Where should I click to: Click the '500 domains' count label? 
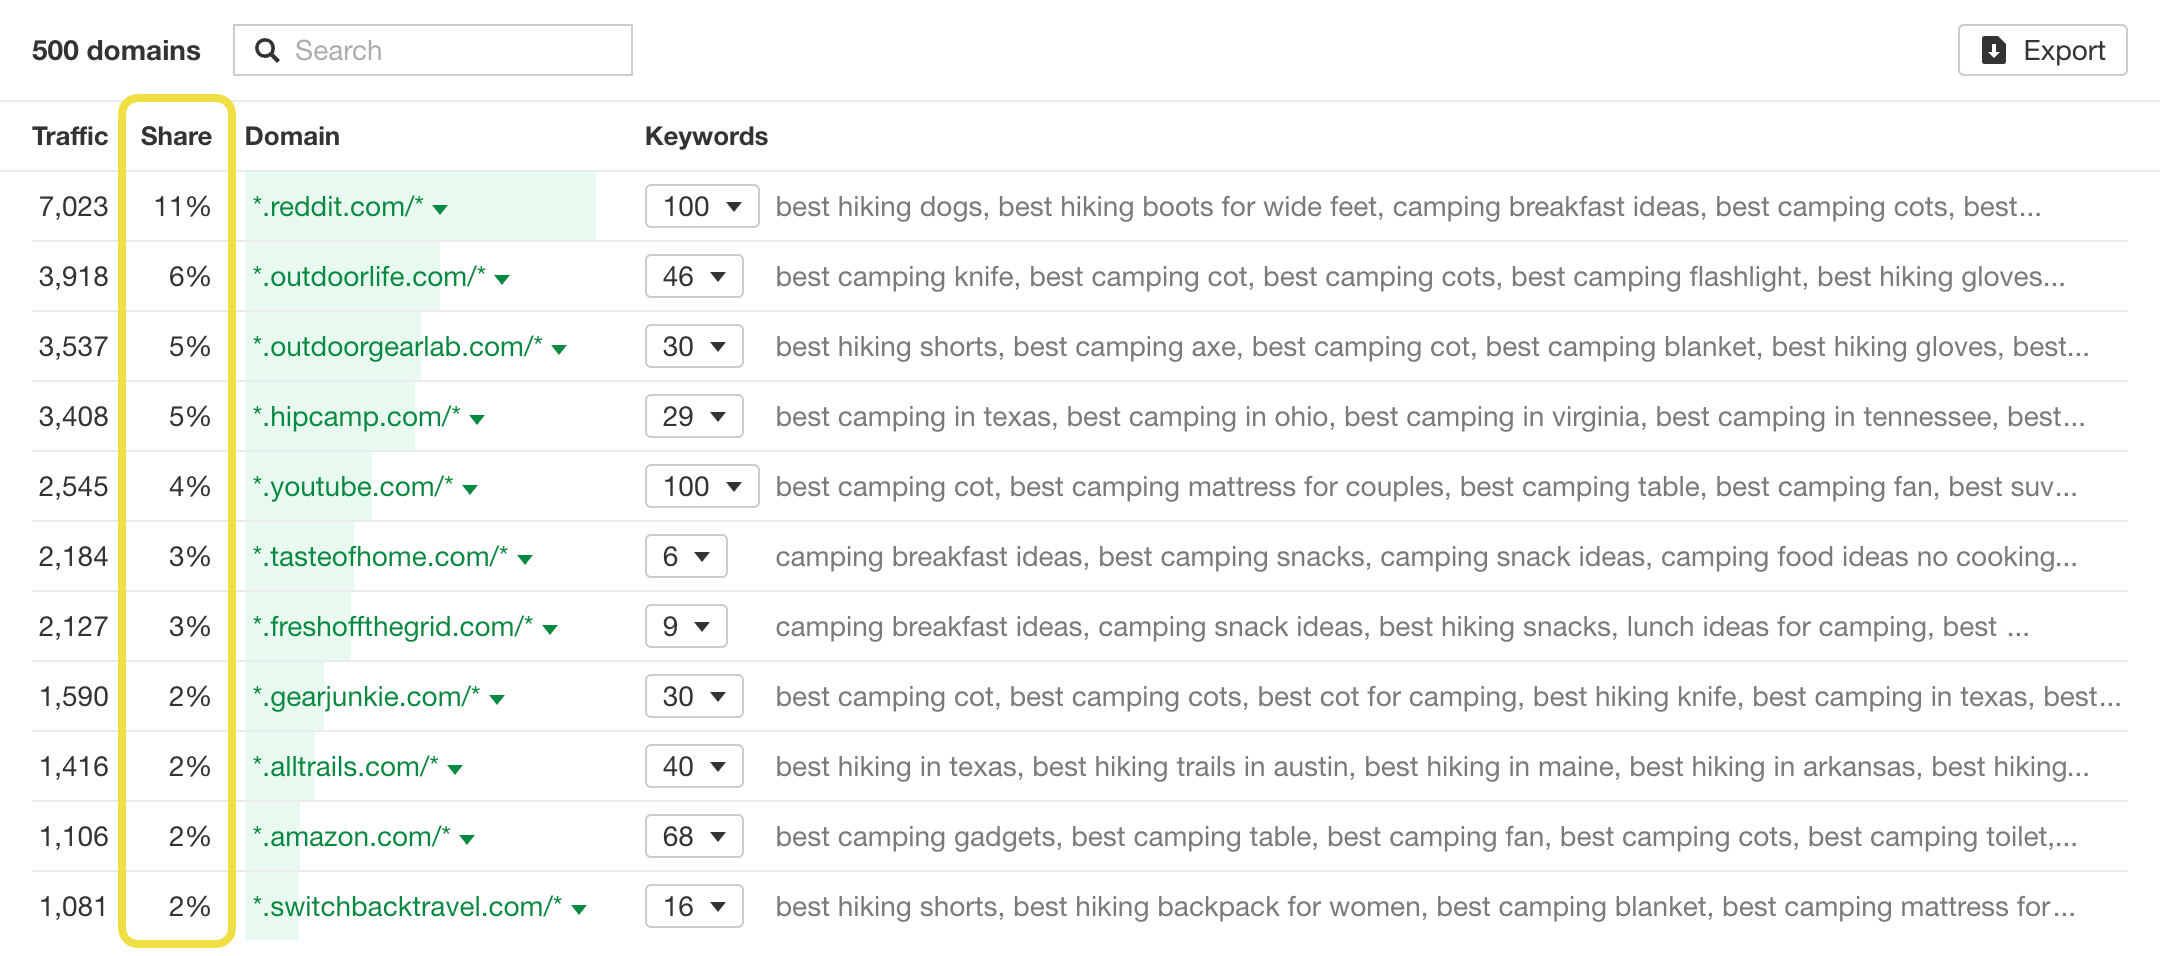116,50
